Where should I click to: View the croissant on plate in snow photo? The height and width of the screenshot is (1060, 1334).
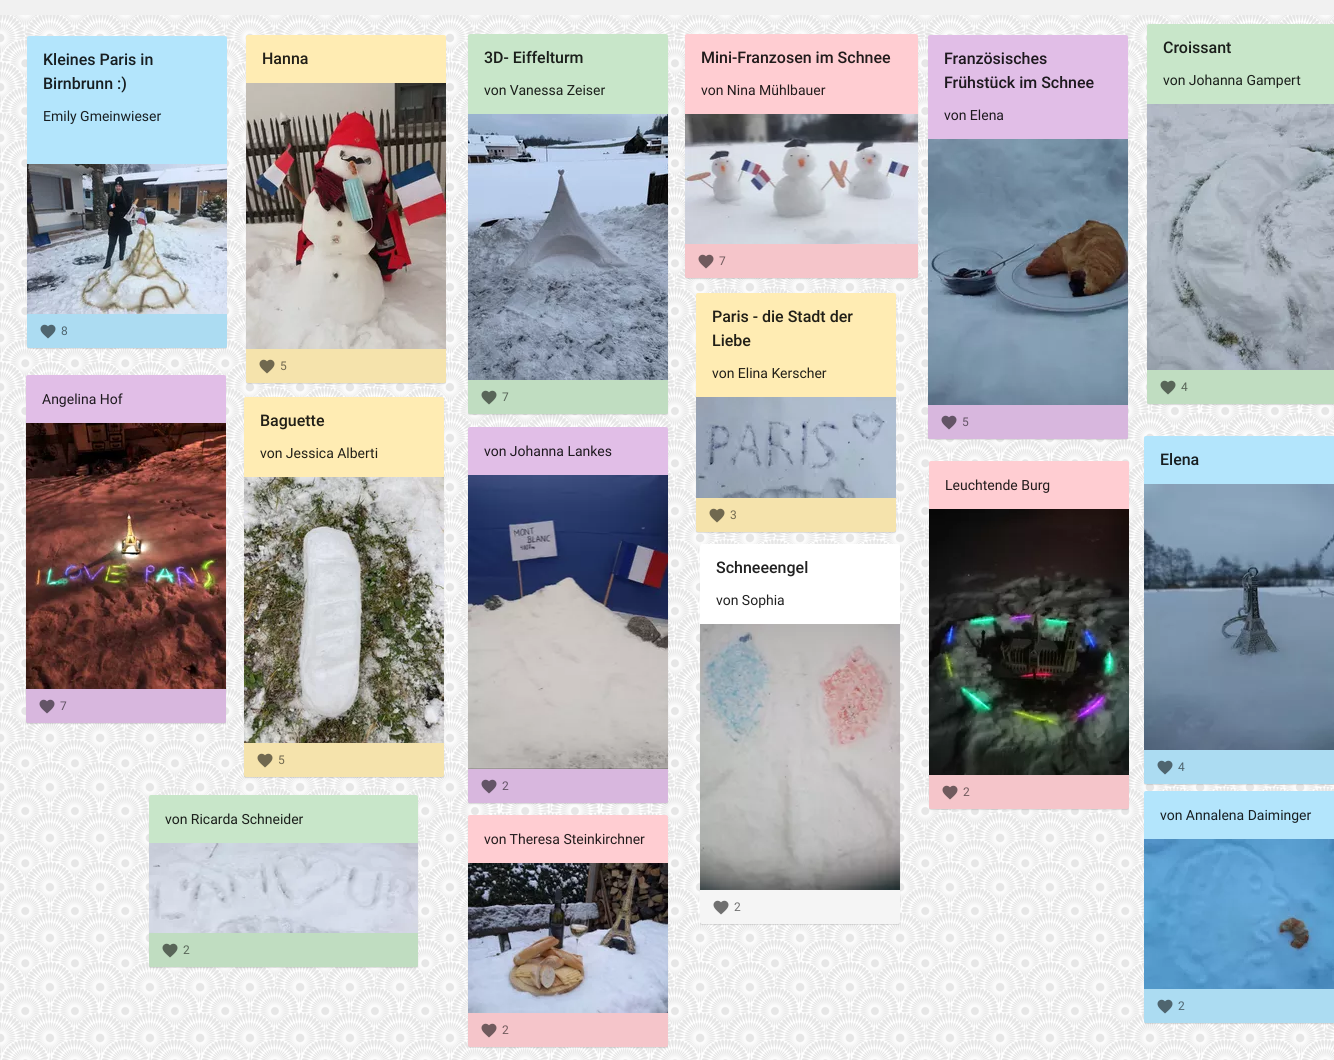(1028, 272)
